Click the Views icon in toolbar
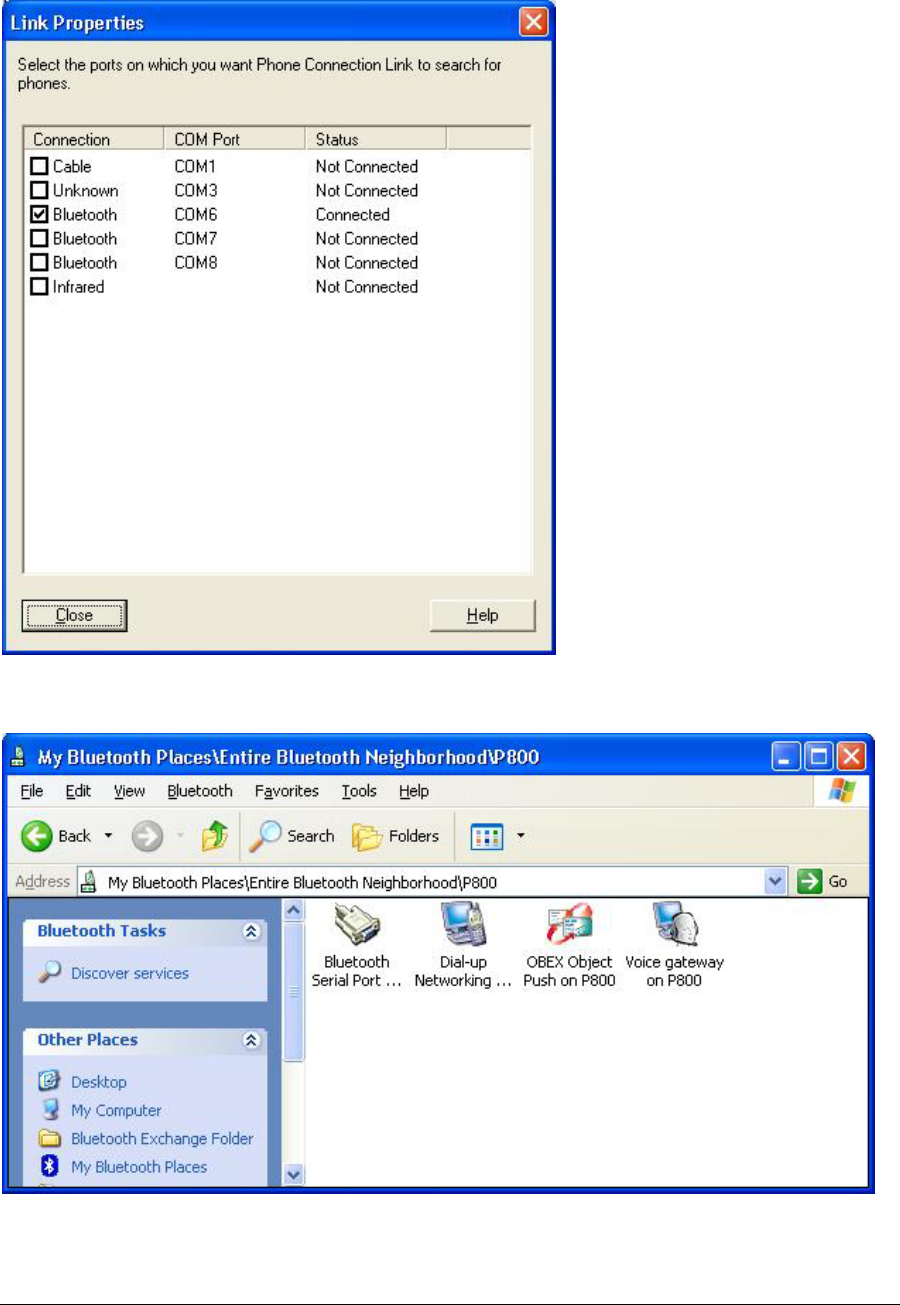 pos(488,836)
